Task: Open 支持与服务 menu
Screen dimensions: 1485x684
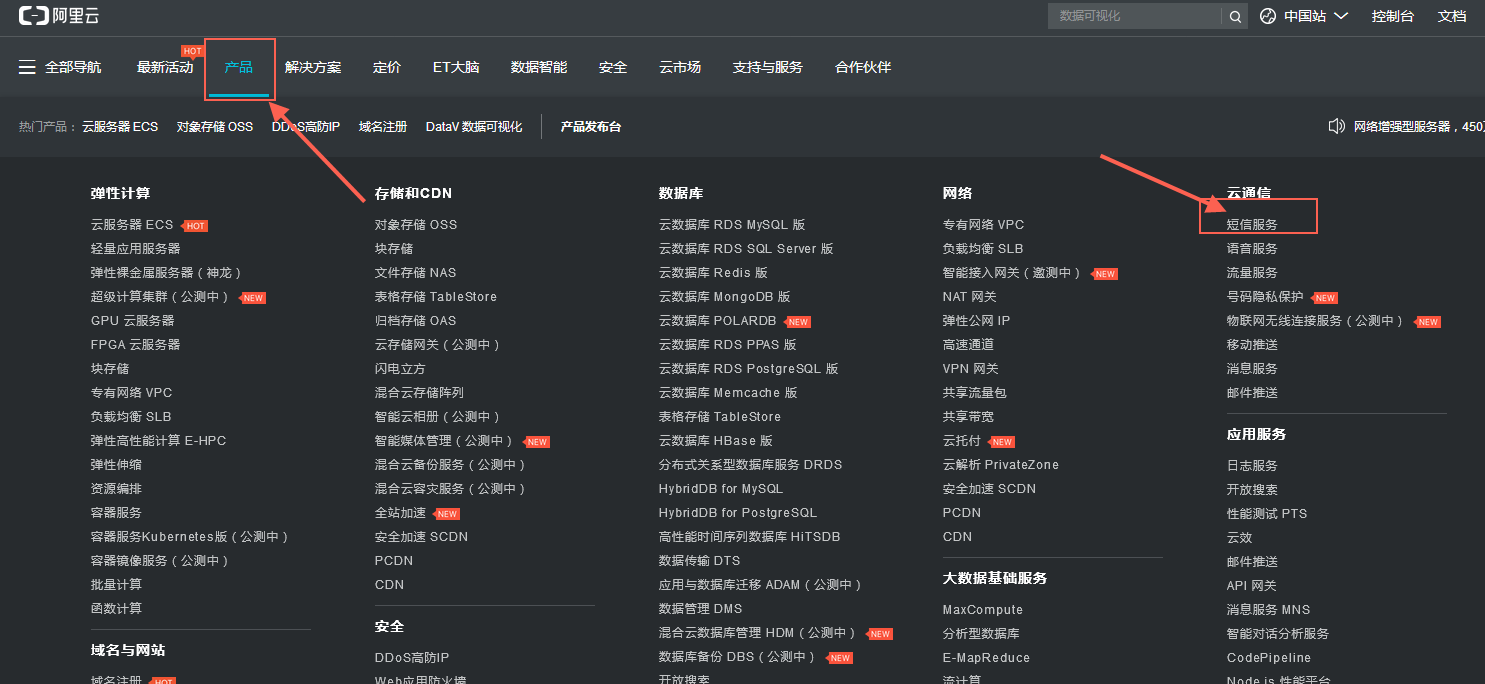Action: [768, 67]
